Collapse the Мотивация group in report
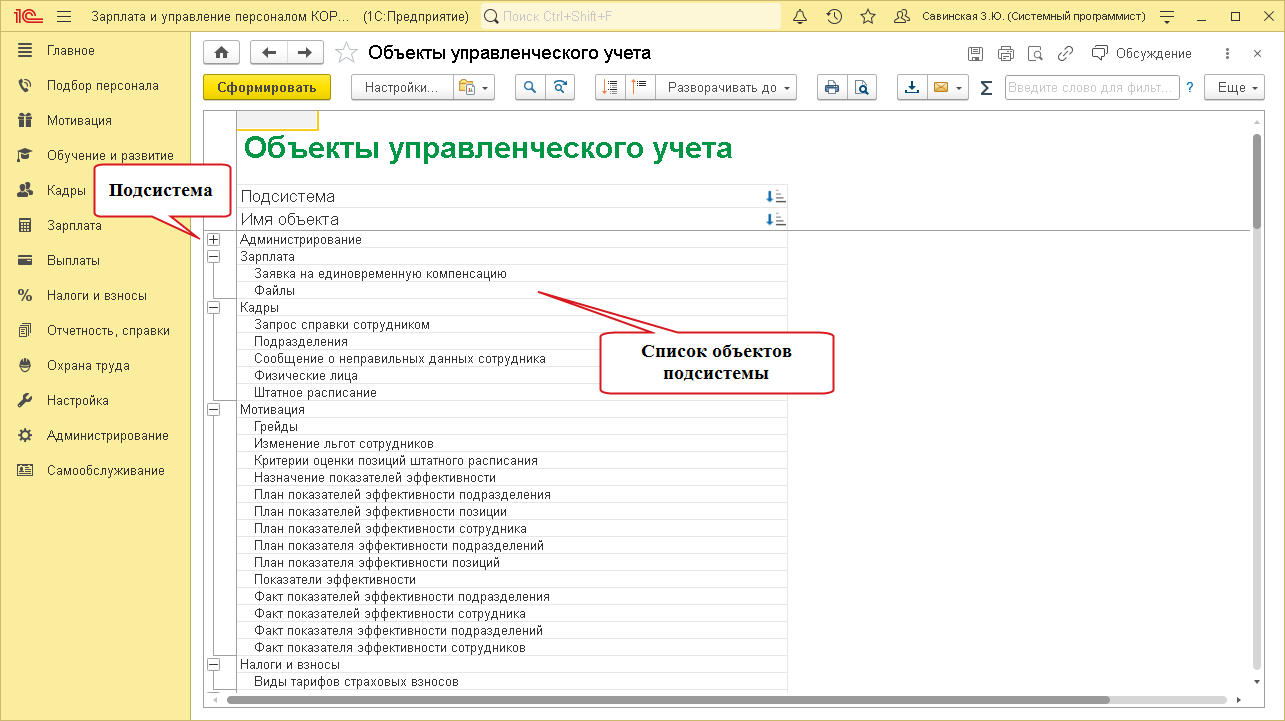 point(213,410)
